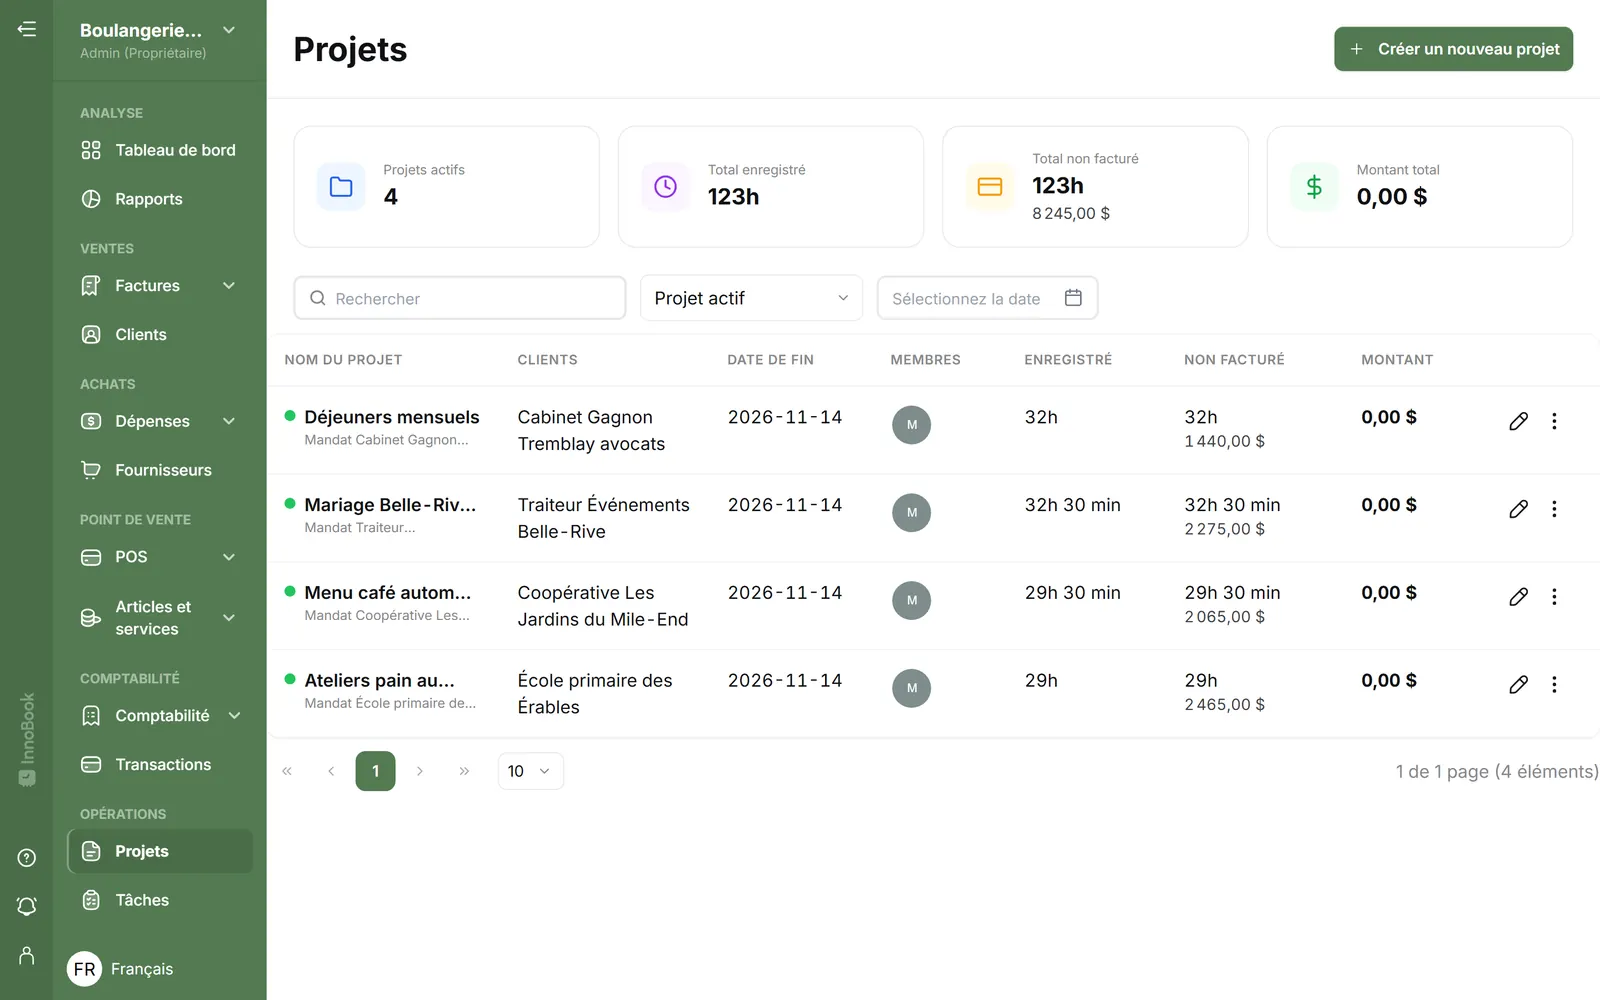Edit the Déjeuners mensuels project with pencil icon
Screen dimensions: 1600x1000
(x=1518, y=421)
